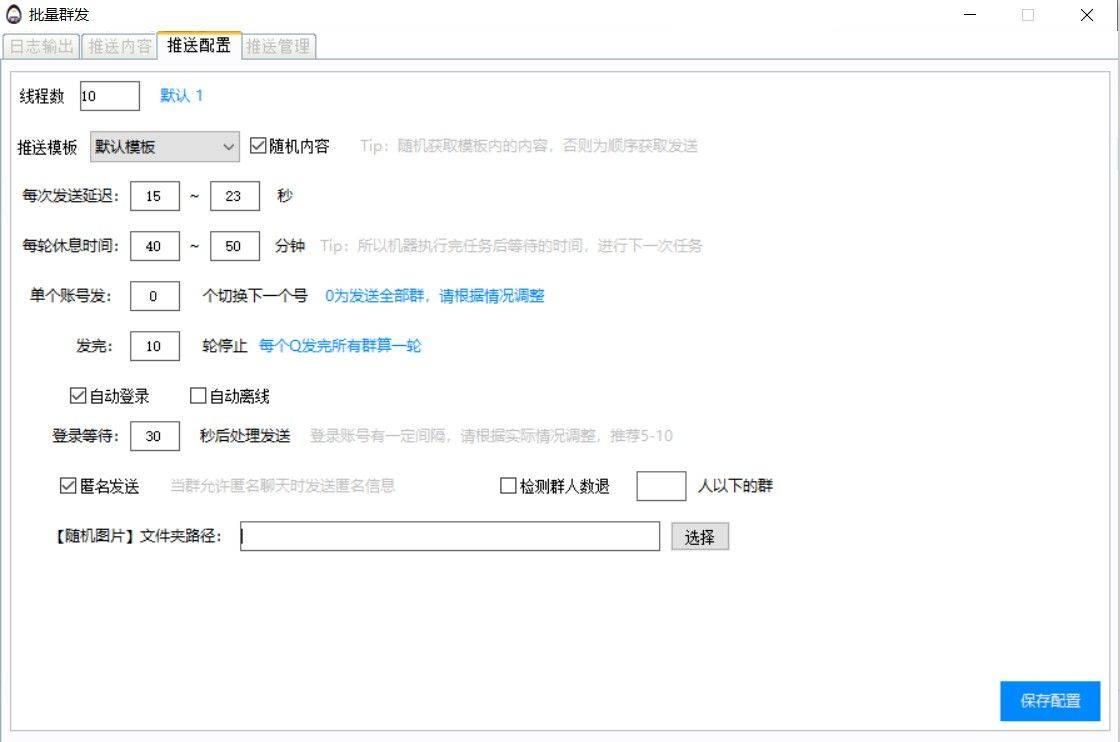This screenshot has width=1120, height=742.
Task: Click the 登录等待 seconds field
Action: [154, 436]
